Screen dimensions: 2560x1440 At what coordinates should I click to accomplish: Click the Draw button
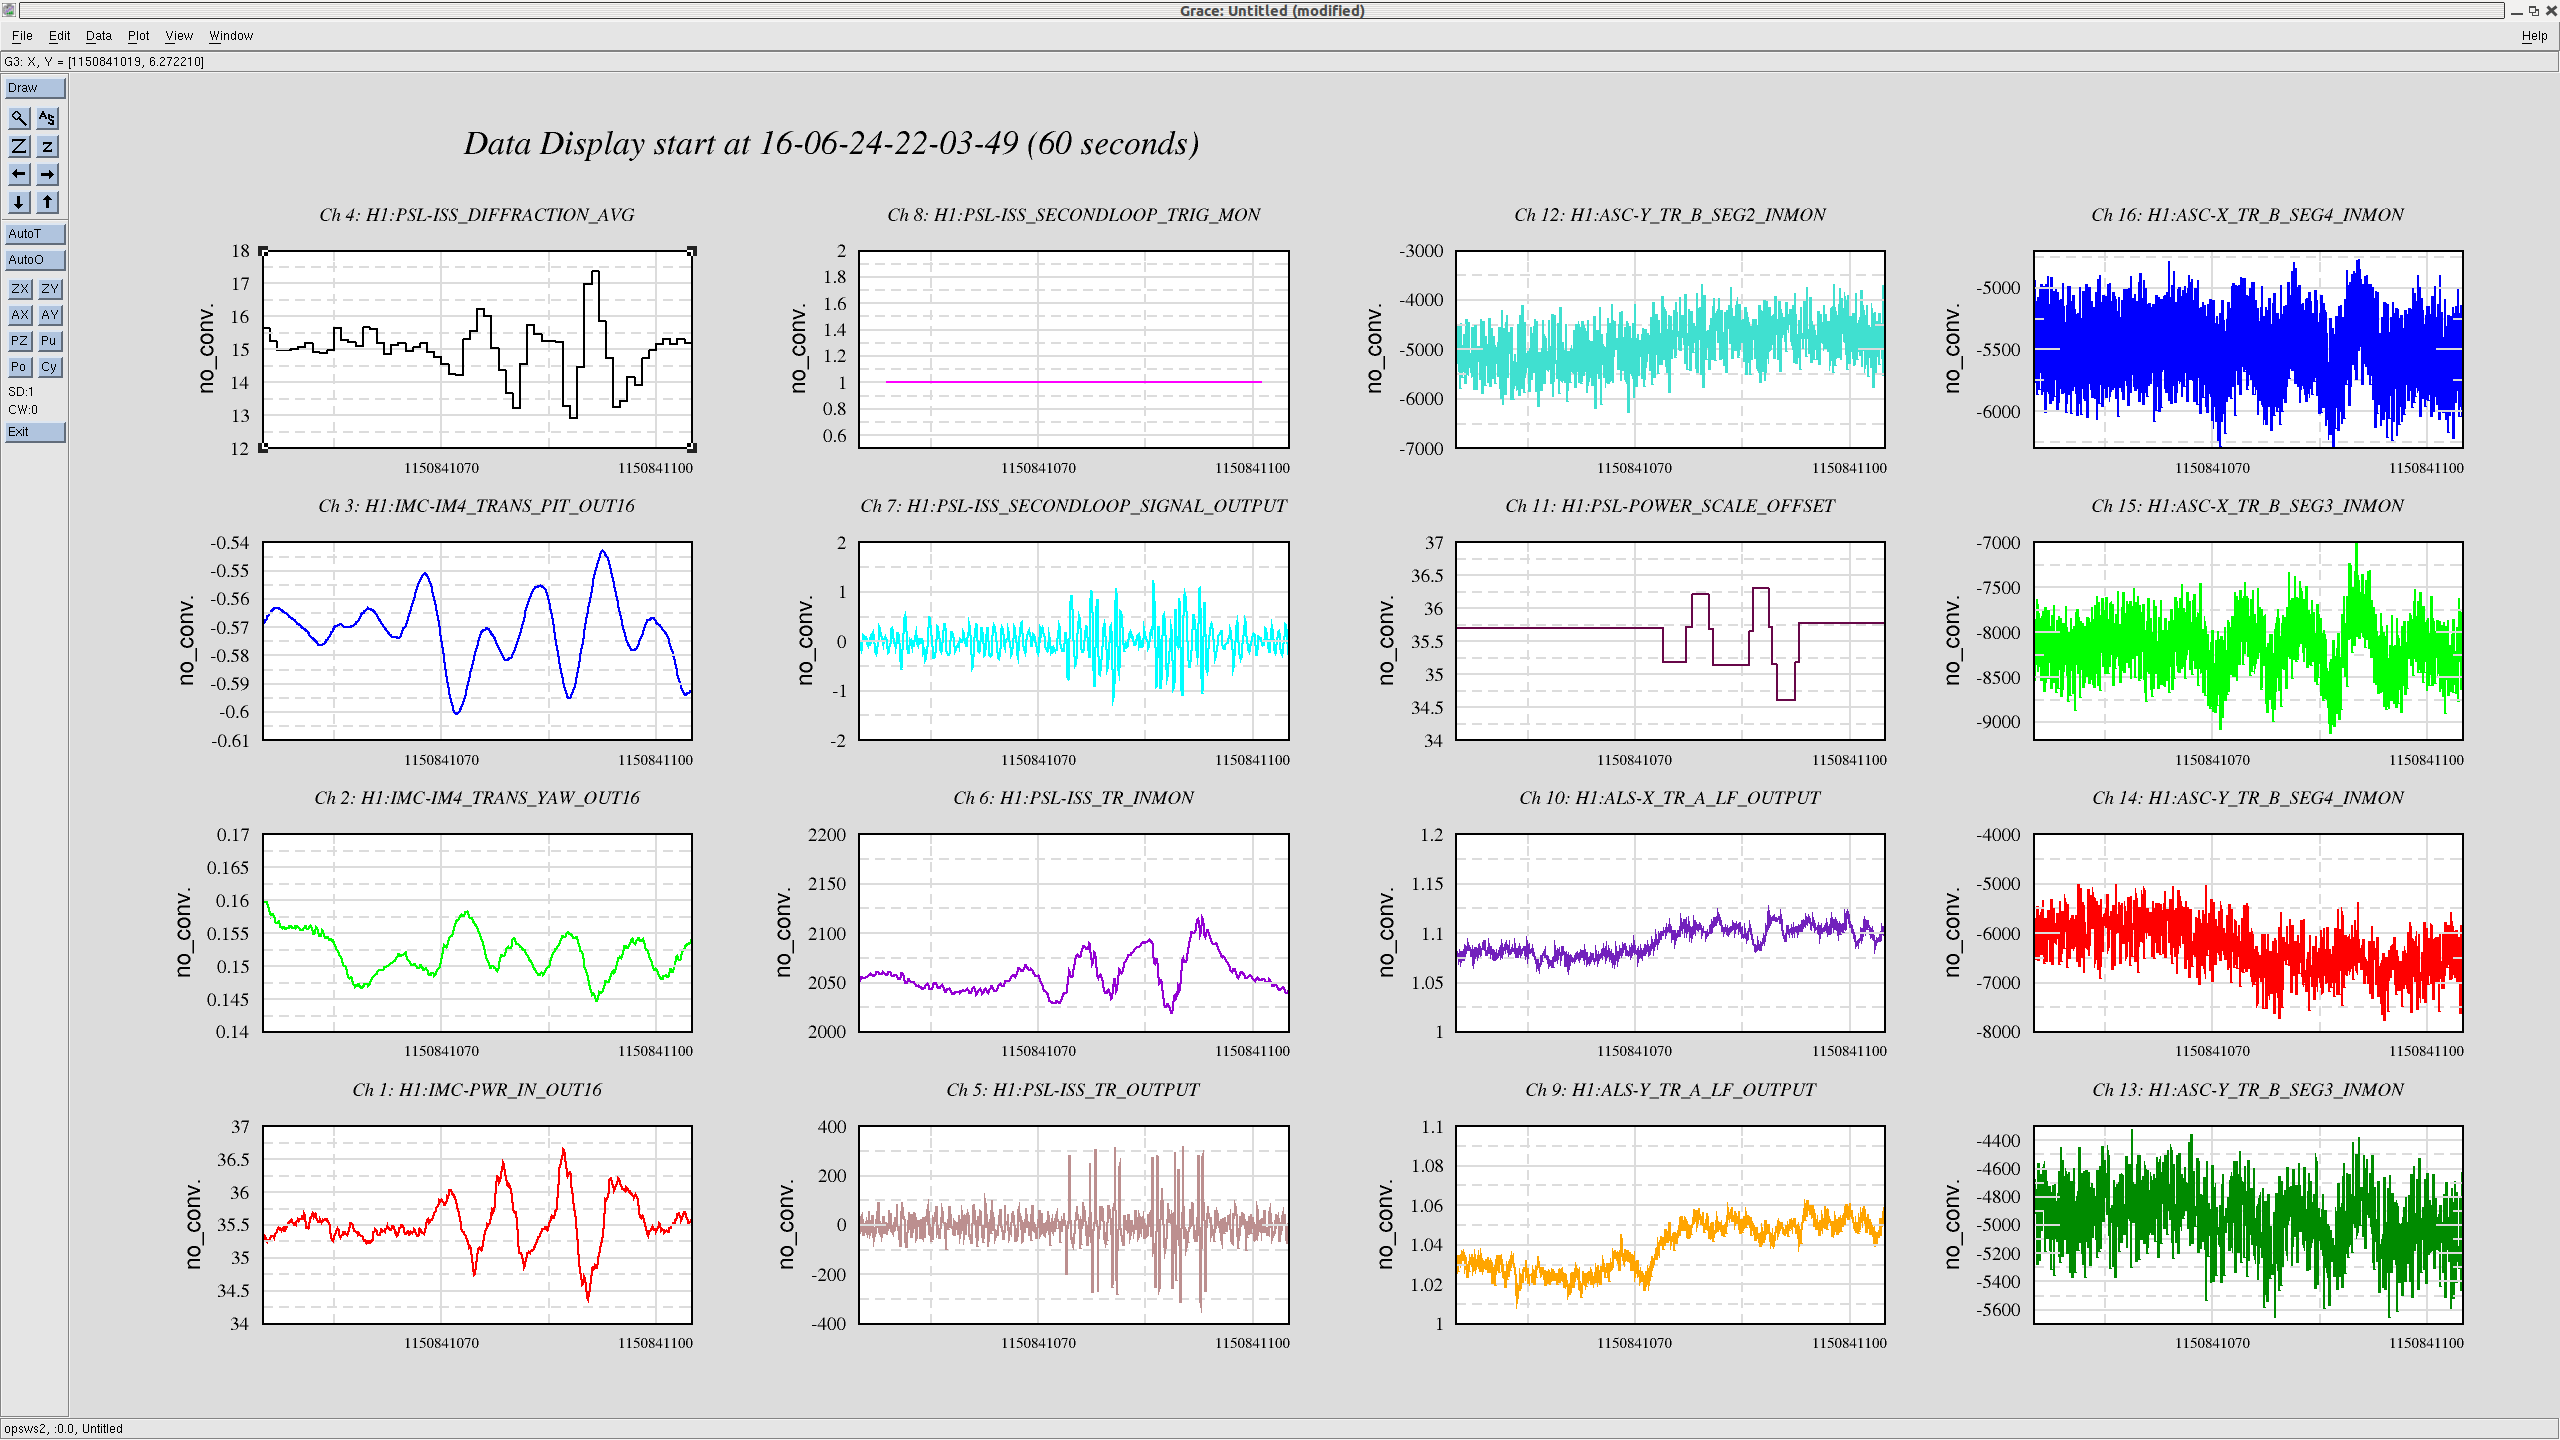click(x=34, y=88)
